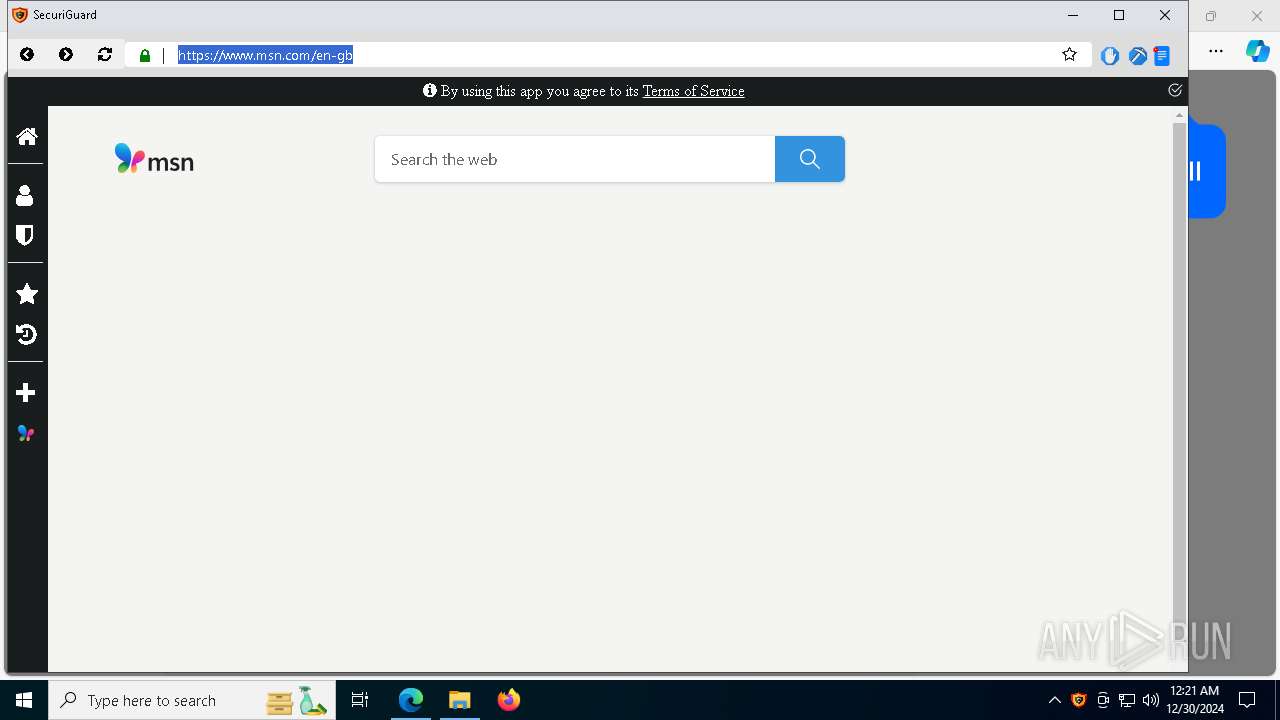The width and height of the screenshot is (1280, 720).
Task: Click Meet Now camera tray icon
Action: (x=1103, y=700)
